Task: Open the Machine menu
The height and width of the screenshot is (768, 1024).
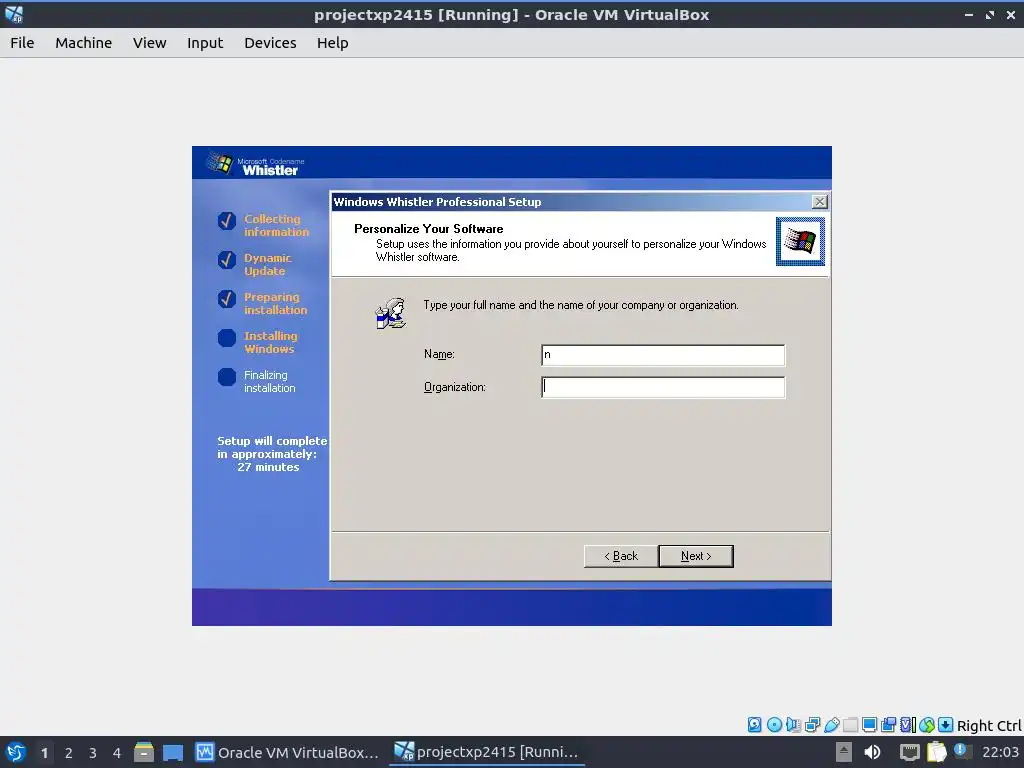Action: (x=84, y=42)
